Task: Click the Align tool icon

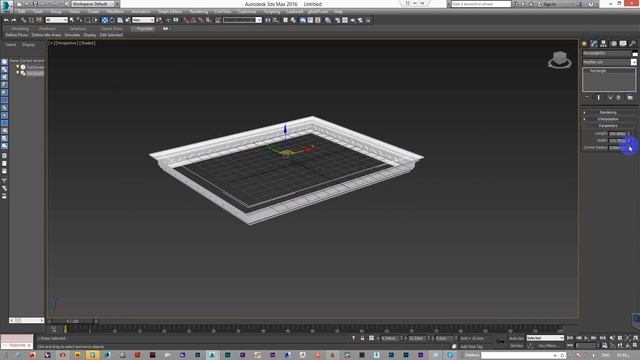Action: pos(276,20)
